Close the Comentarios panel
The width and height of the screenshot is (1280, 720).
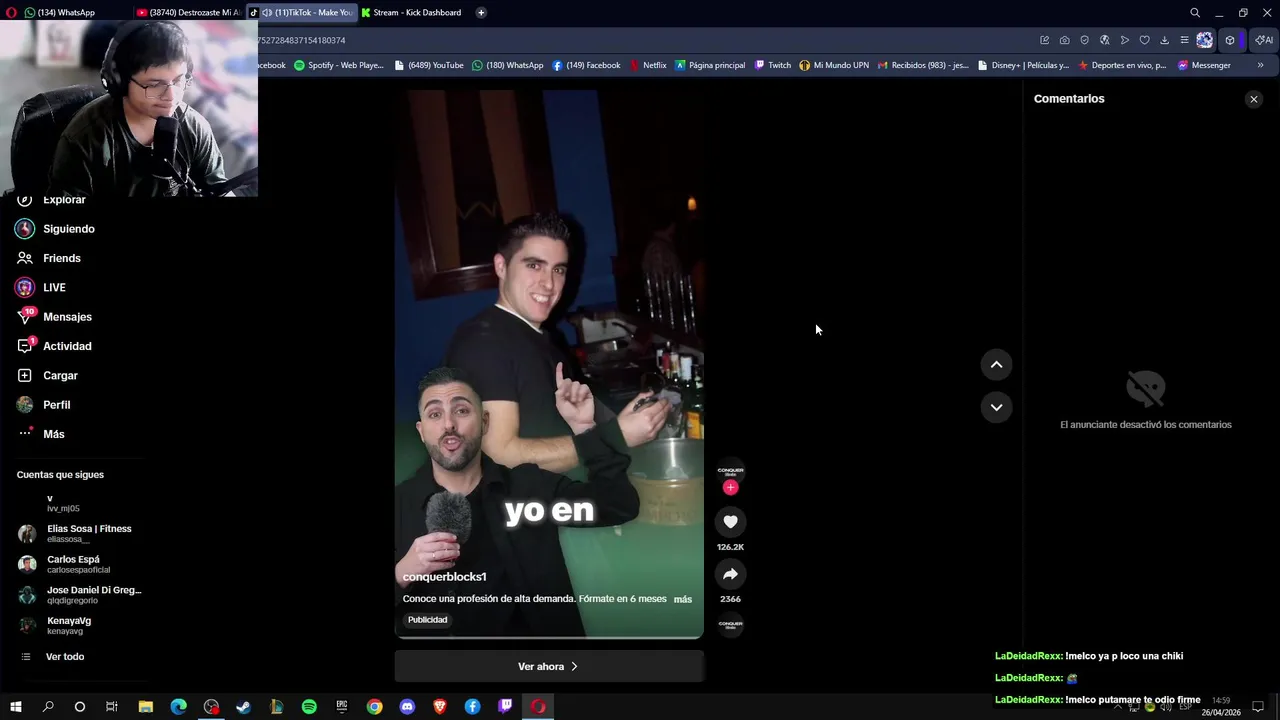click(x=1253, y=99)
